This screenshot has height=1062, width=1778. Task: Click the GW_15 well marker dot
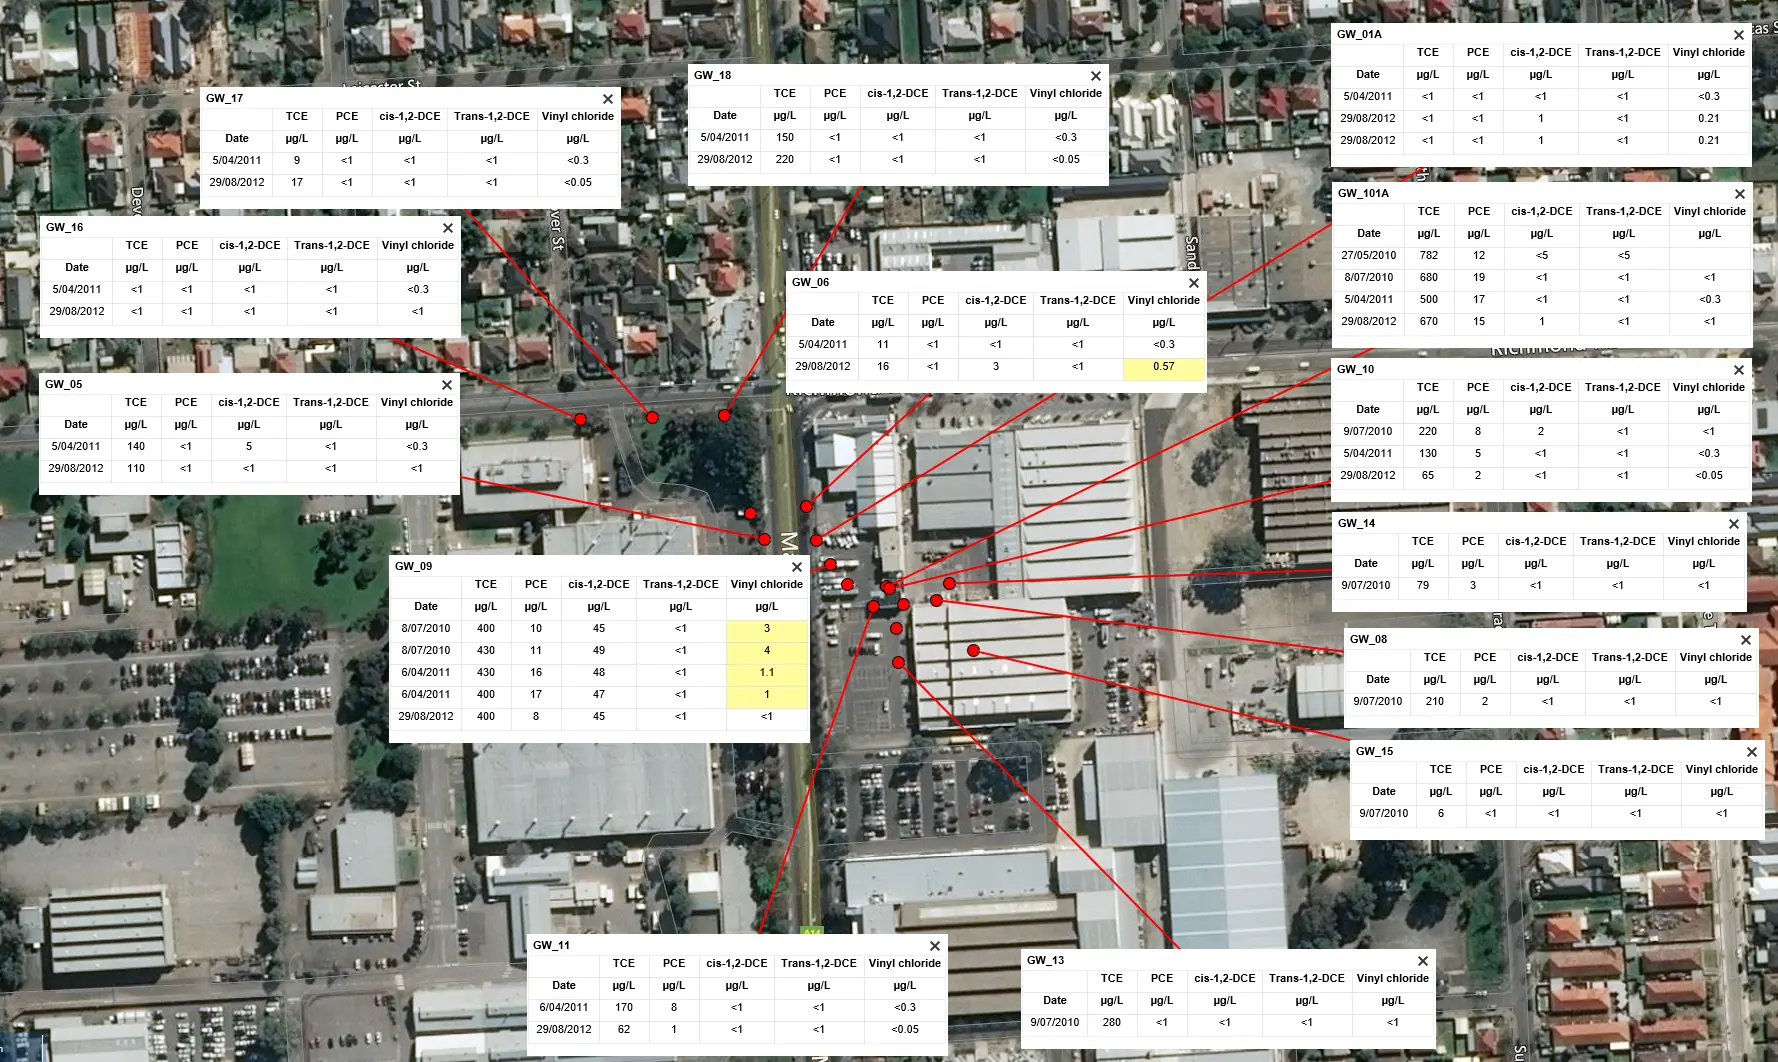click(x=973, y=650)
